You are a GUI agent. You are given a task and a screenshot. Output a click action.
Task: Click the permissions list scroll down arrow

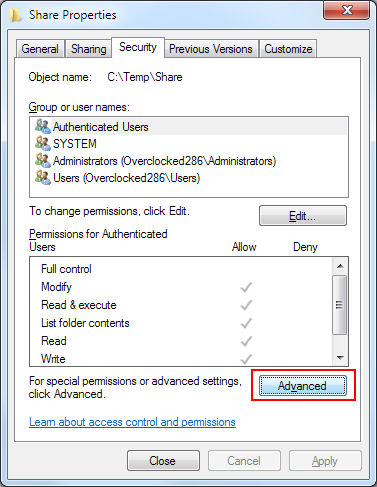(340, 357)
